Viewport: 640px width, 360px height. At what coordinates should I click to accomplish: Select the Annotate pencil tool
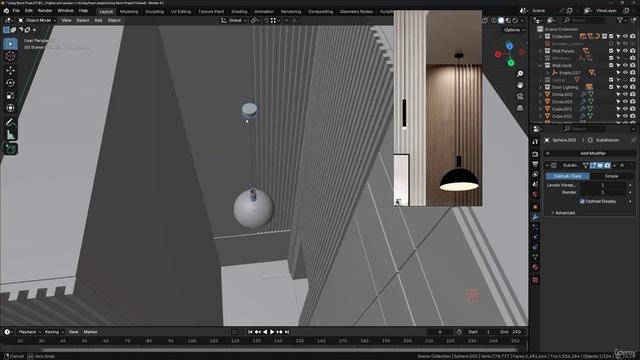coord(10,122)
